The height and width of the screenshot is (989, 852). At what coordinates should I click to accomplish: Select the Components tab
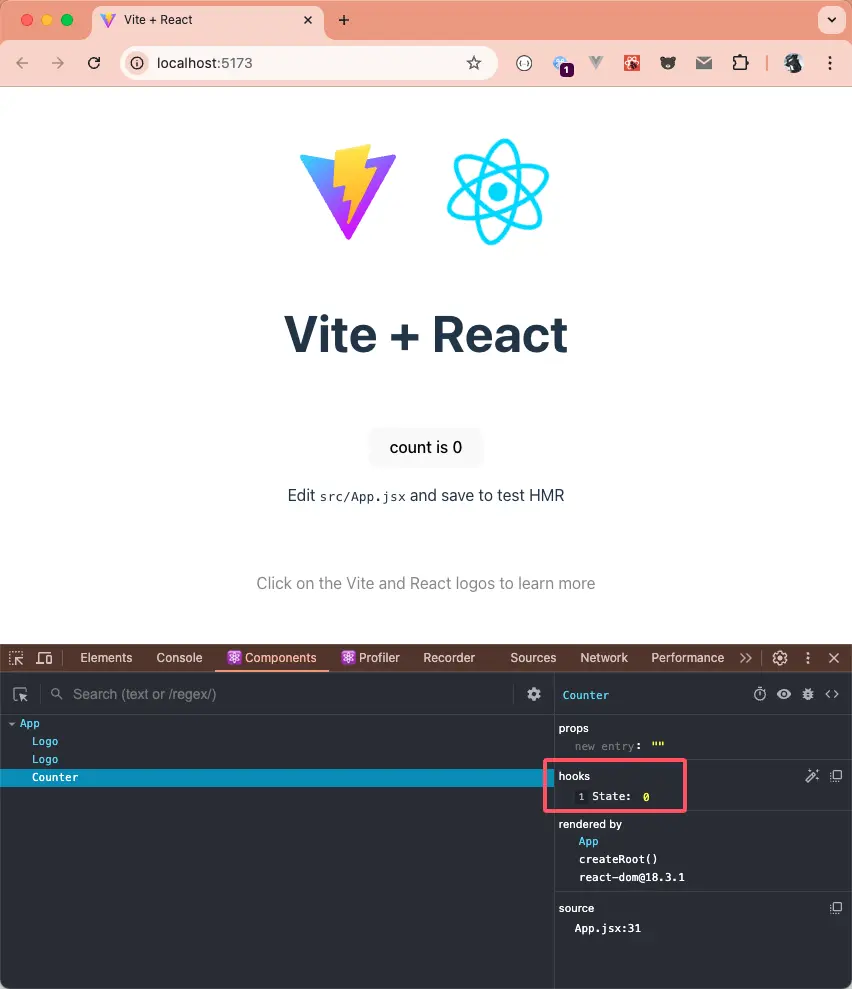click(x=272, y=658)
